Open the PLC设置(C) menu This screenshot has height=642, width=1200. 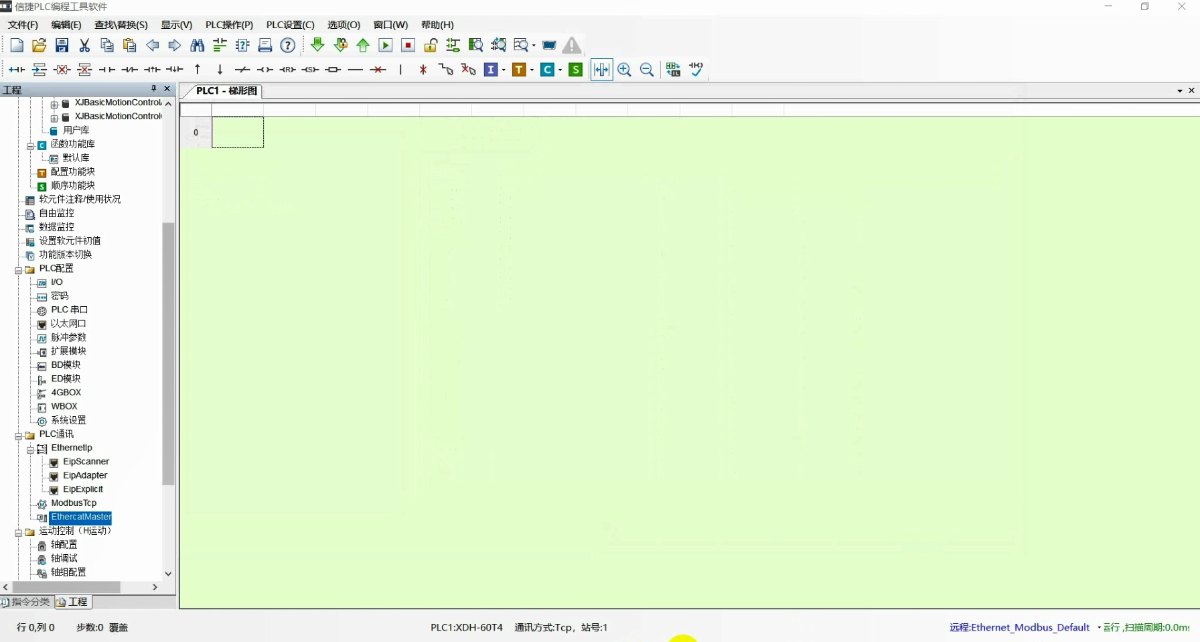[290, 25]
